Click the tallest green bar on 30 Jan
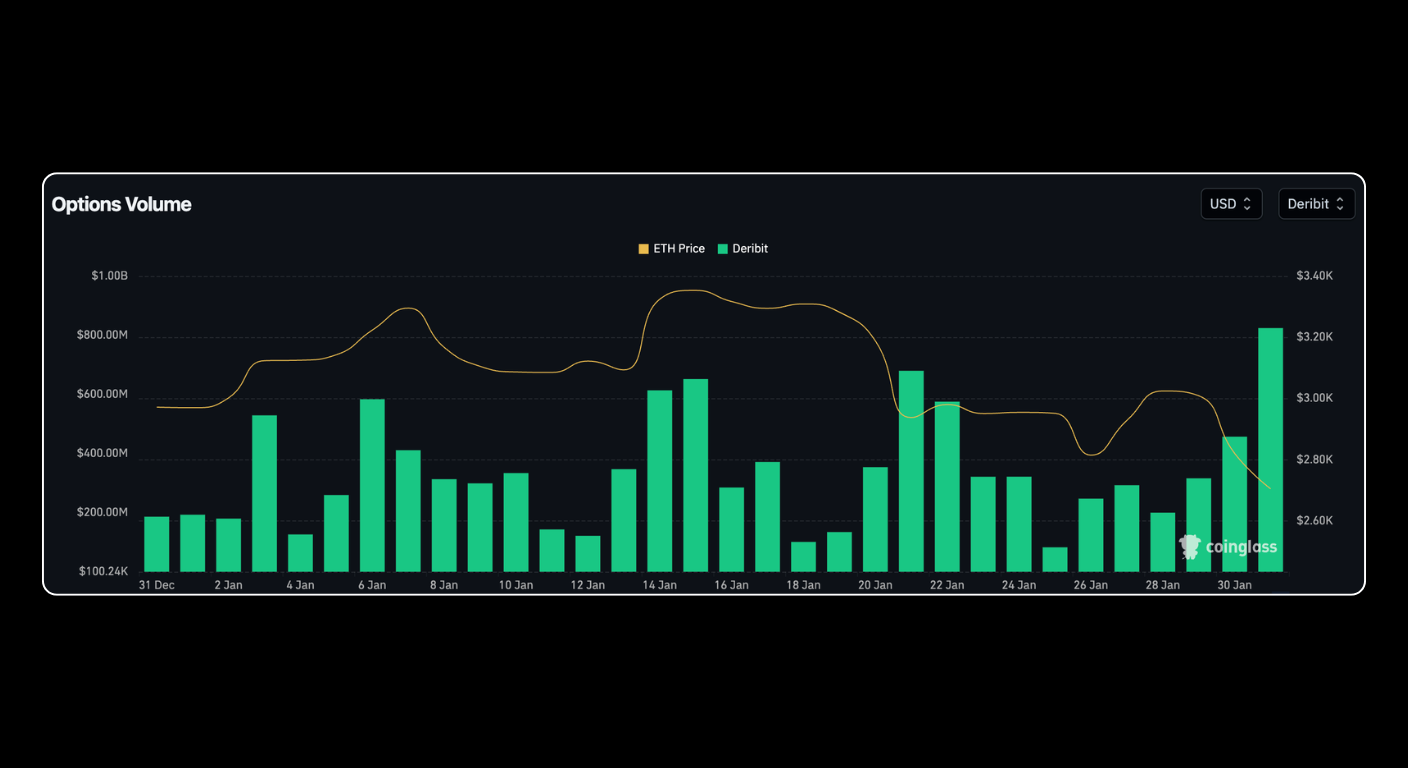The image size is (1408, 768). [1268, 450]
